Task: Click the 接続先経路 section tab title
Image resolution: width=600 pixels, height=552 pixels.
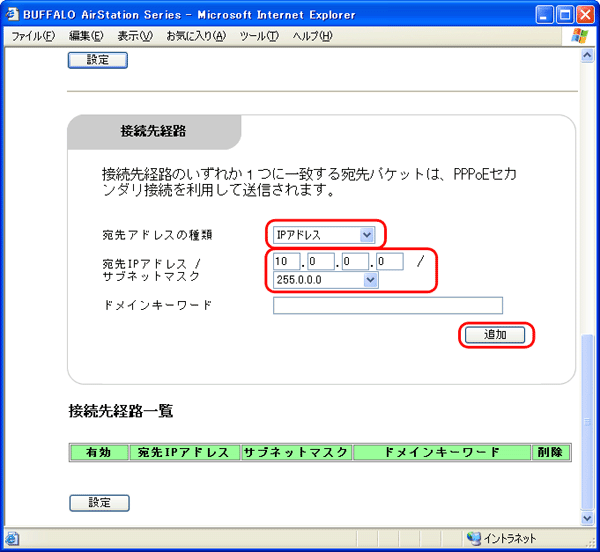Action: (x=153, y=131)
